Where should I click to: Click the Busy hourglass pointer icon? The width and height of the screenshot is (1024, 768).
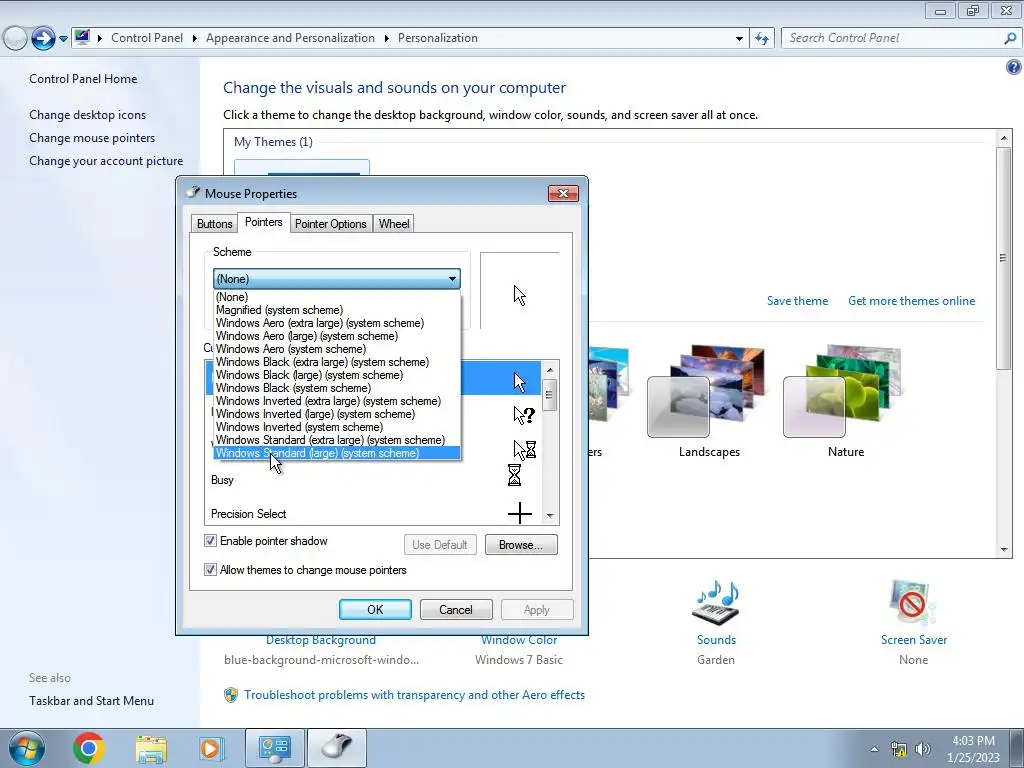[515, 475]
